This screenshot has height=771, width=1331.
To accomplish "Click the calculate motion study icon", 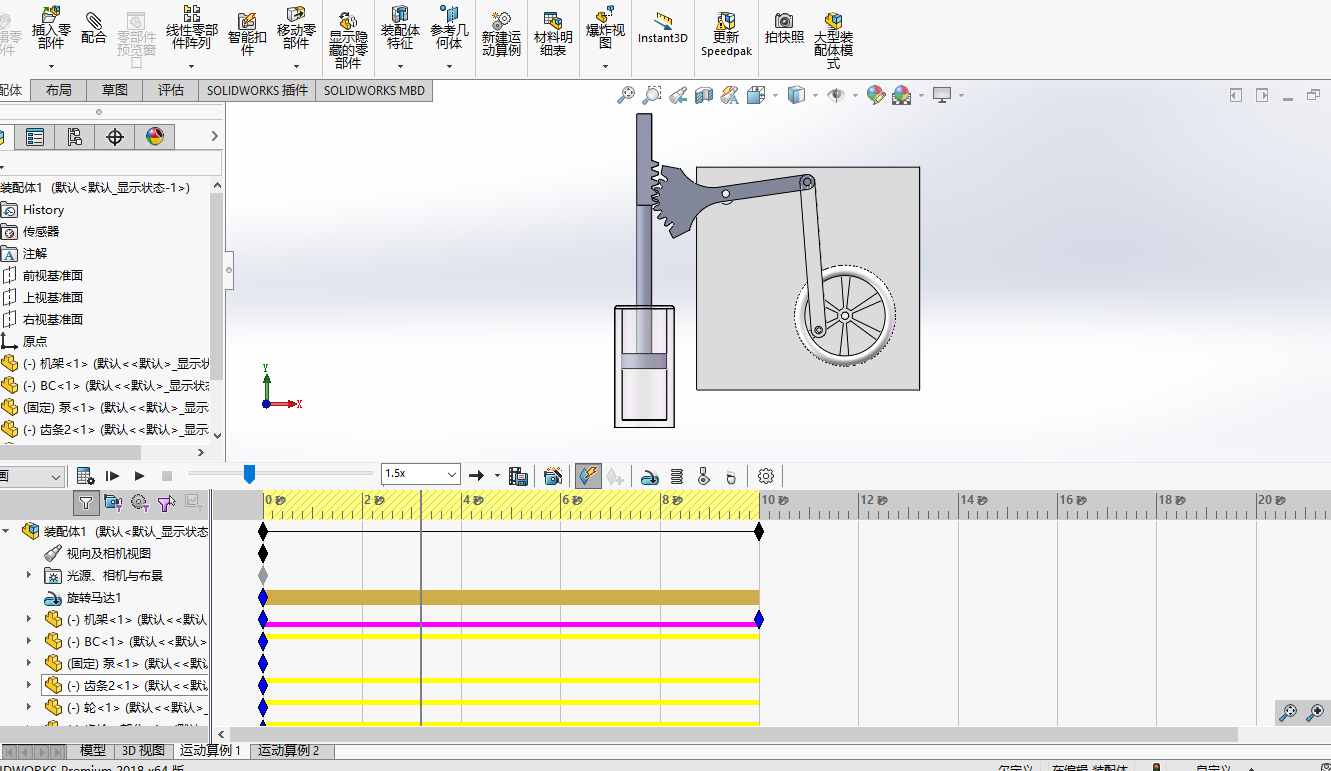I will [86, 476].
